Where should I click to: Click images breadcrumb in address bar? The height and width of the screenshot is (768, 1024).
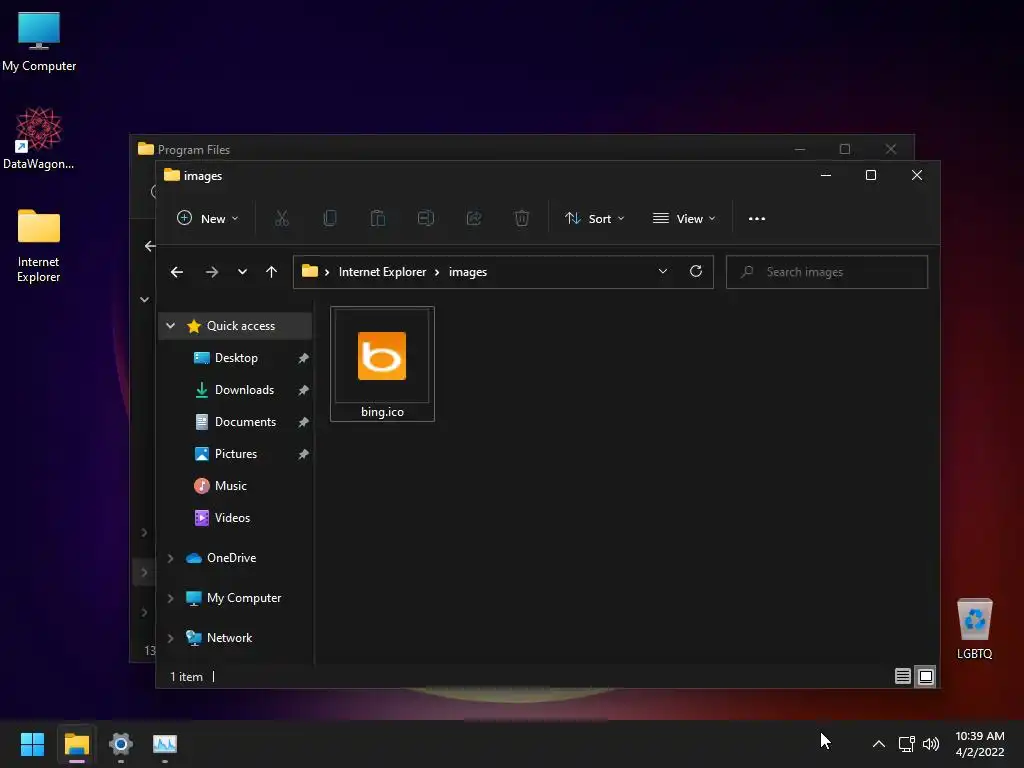pos(468,272)
